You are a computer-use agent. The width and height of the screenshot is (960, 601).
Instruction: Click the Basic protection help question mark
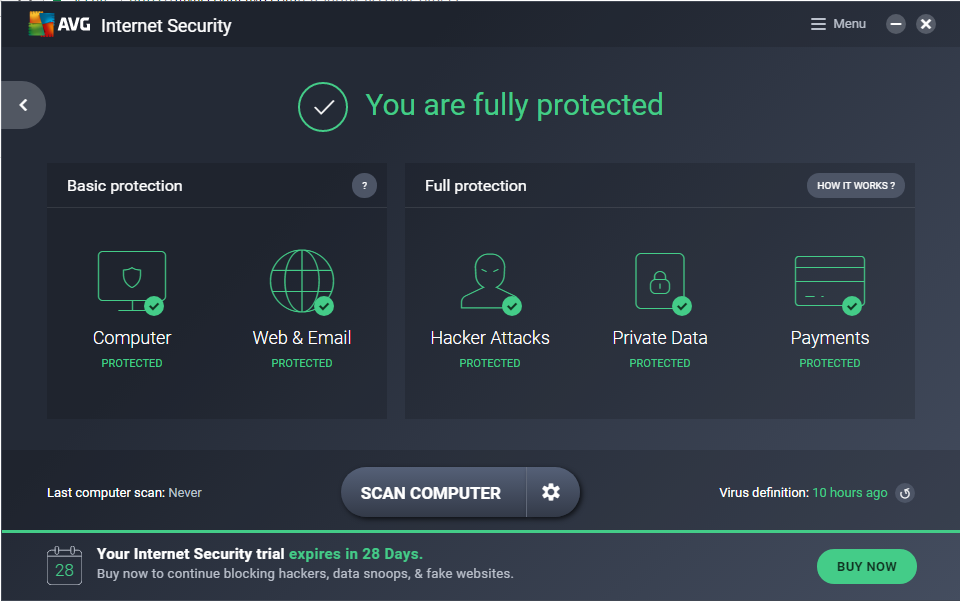pyautogui.click(x=364, y=185)
